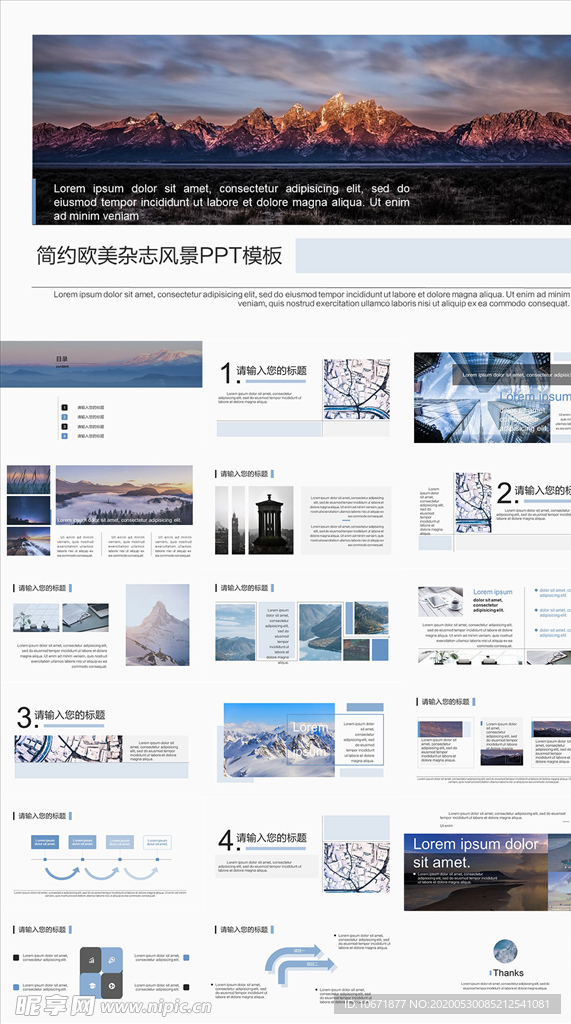Select the title 简约欧美杂志风景PPT模板
The width and height of the screenshot is (571, 1024).
click(x=159, y=255)
